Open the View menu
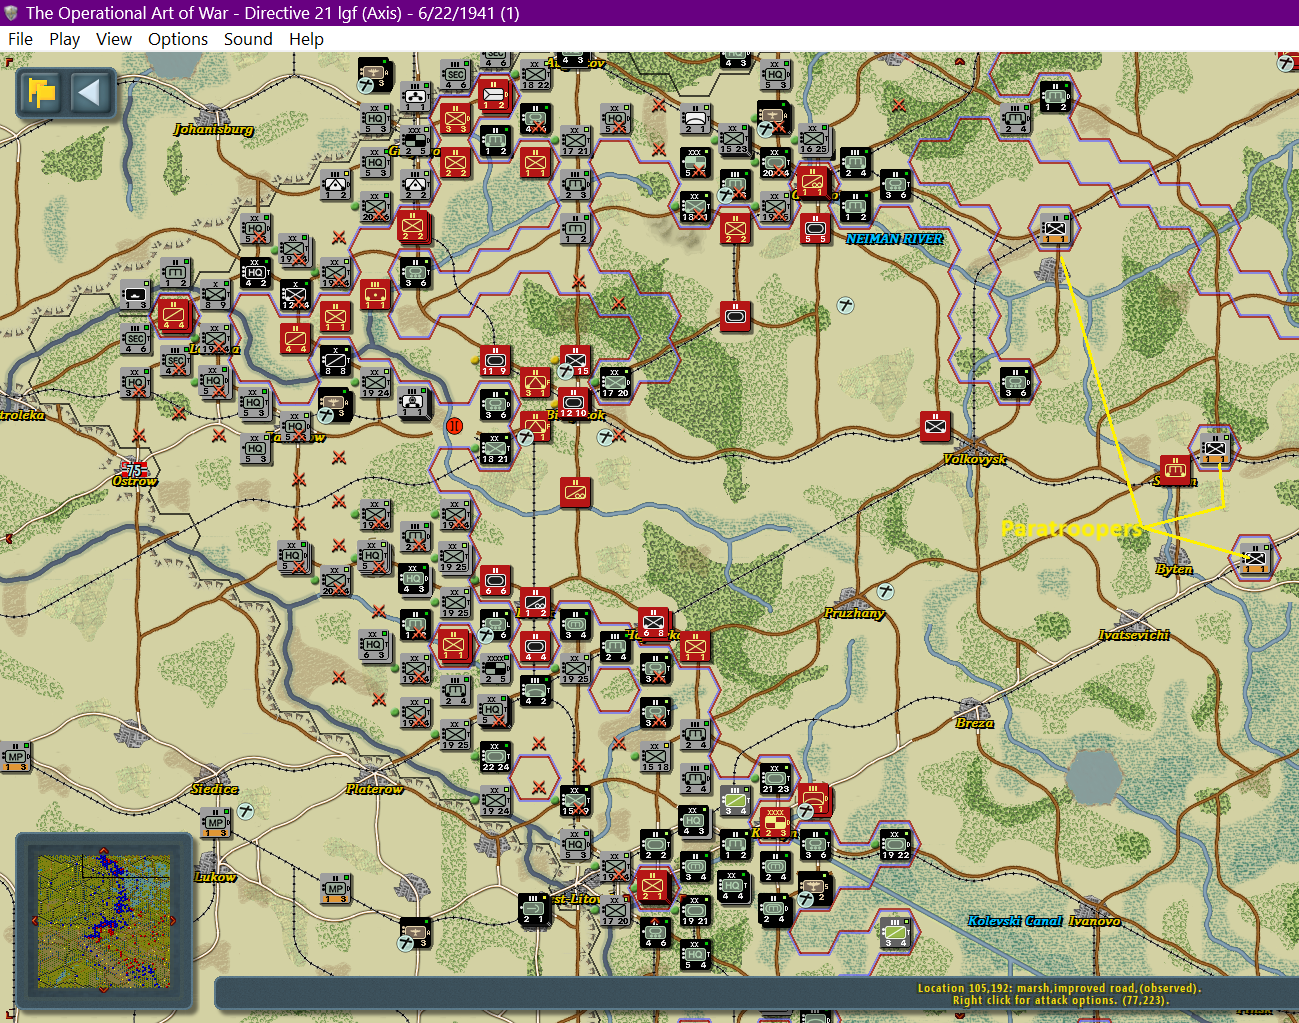This screenshot has width=1299, height=1023. 114,39
